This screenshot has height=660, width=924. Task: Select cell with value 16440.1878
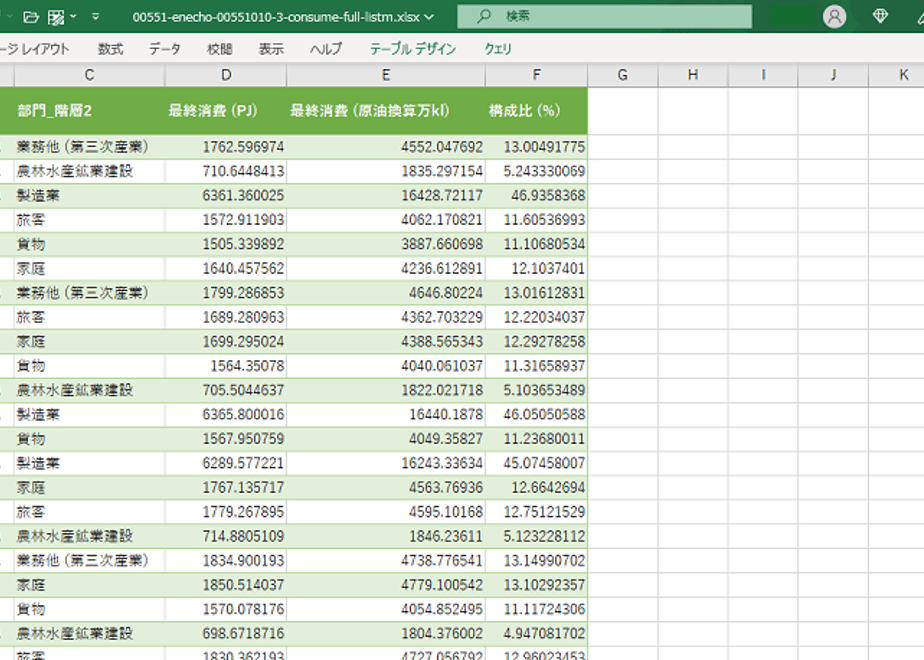tap(386, 414)
